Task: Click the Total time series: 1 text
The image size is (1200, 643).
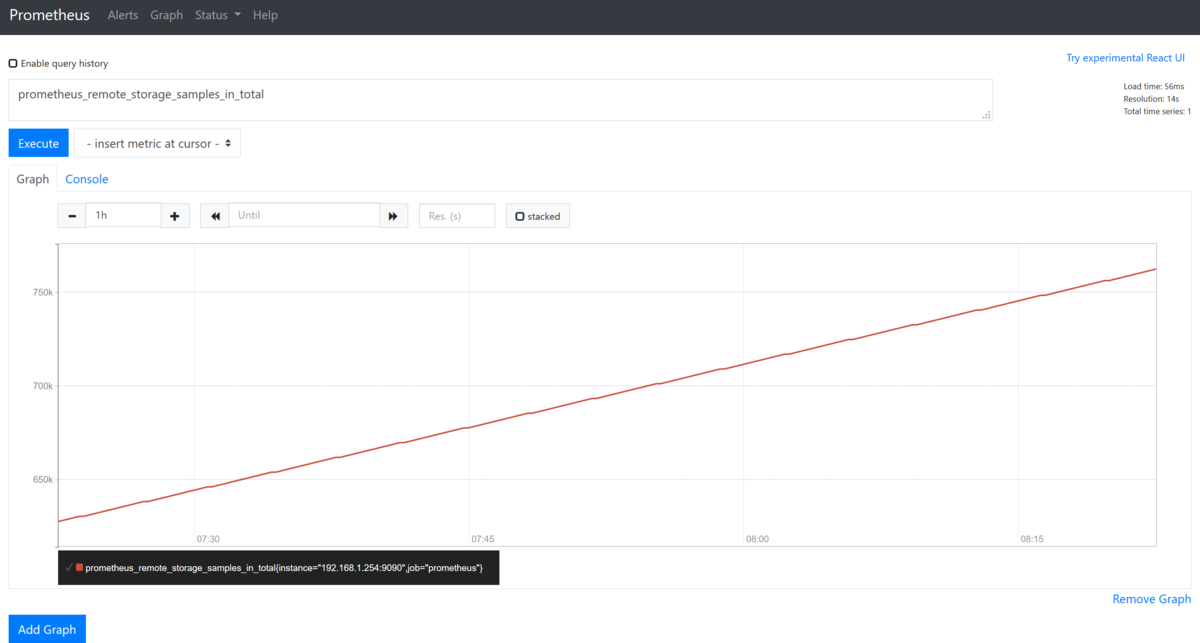Action: (1157, 111)
